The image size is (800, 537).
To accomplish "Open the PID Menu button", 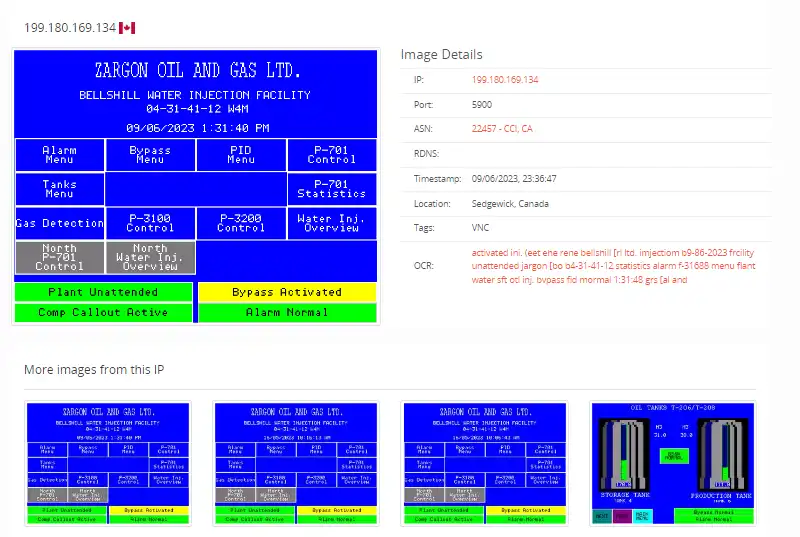I will [241, 155].
